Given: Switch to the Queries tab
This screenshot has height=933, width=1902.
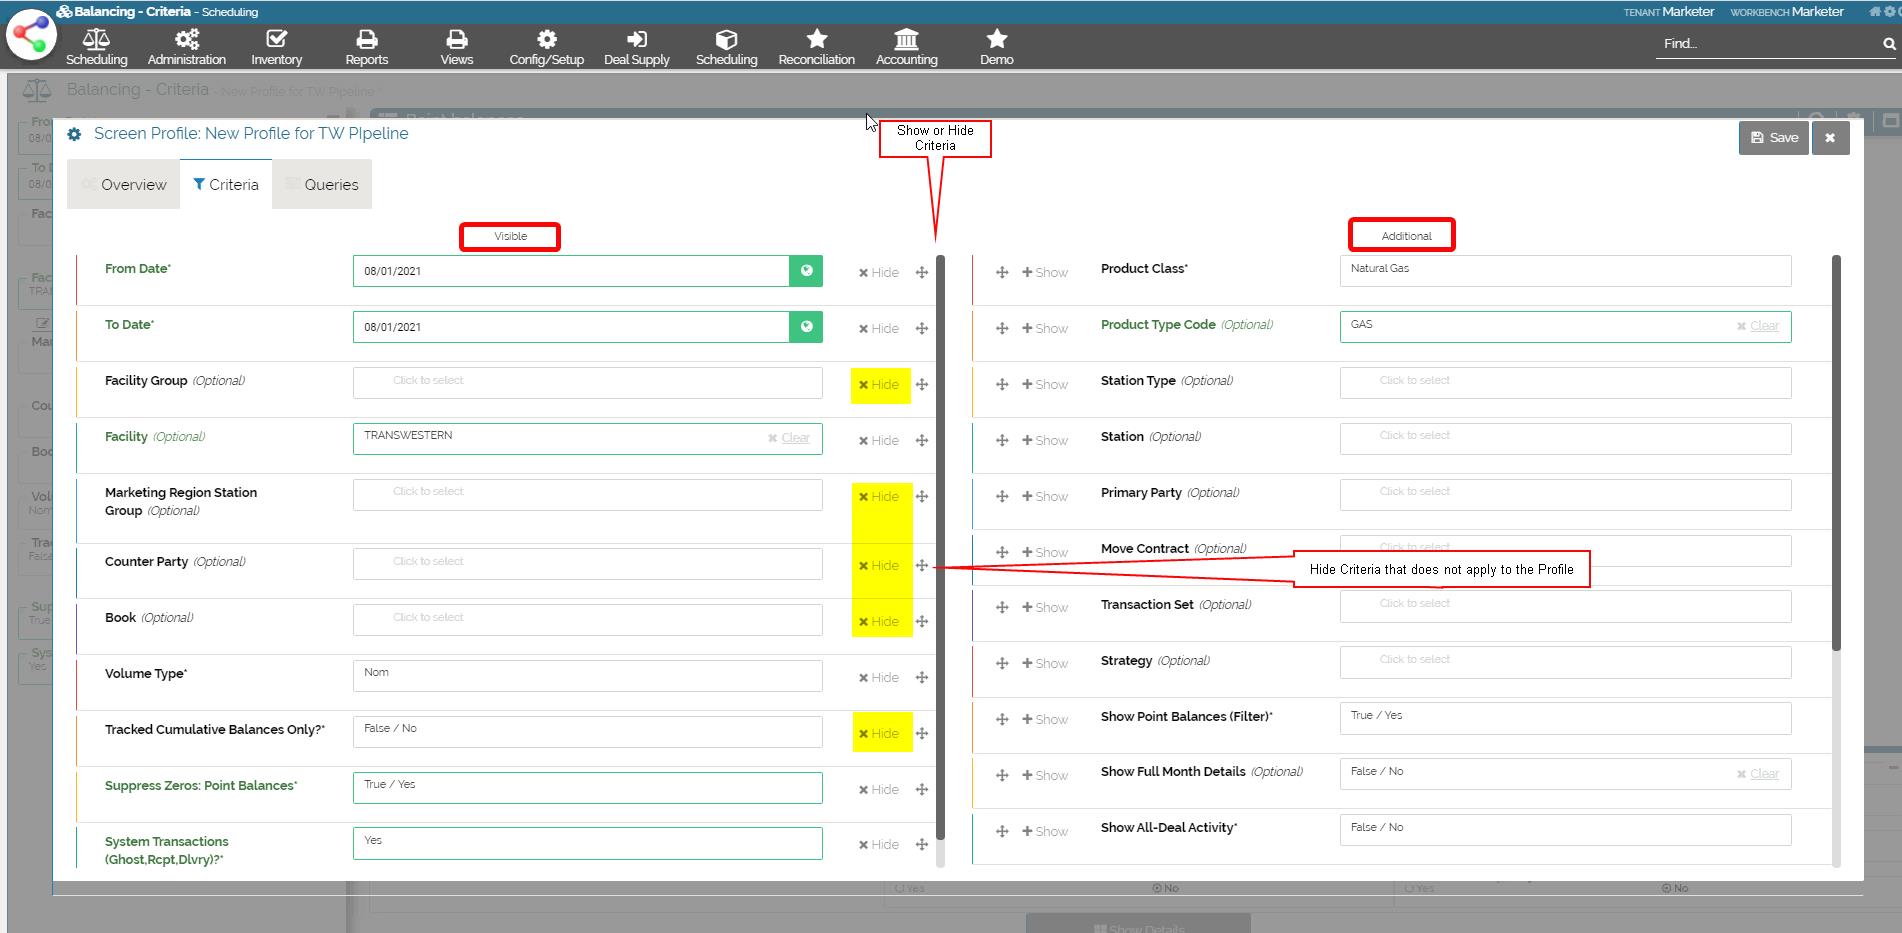Looking at the screenshot, I should [x=322, y=185].
